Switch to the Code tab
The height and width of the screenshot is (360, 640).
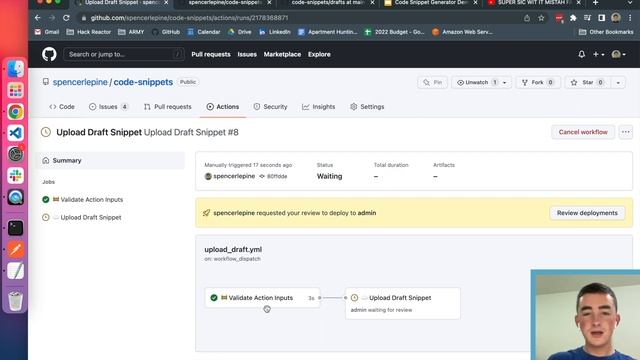(x=62, y=107)
